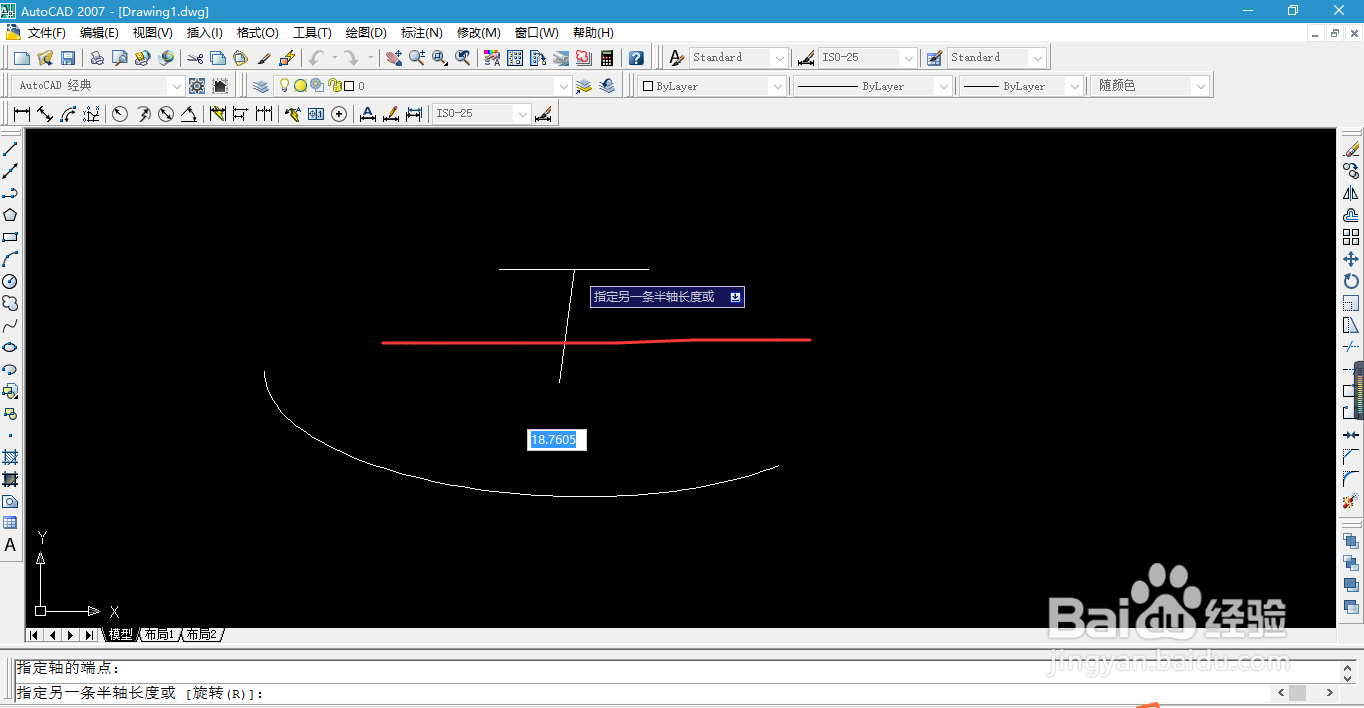The image size is (1364, 708).
Task: Click command line horizontal scrollbar right arrow
Action: pyautogui.click(x=1329, y=693)
